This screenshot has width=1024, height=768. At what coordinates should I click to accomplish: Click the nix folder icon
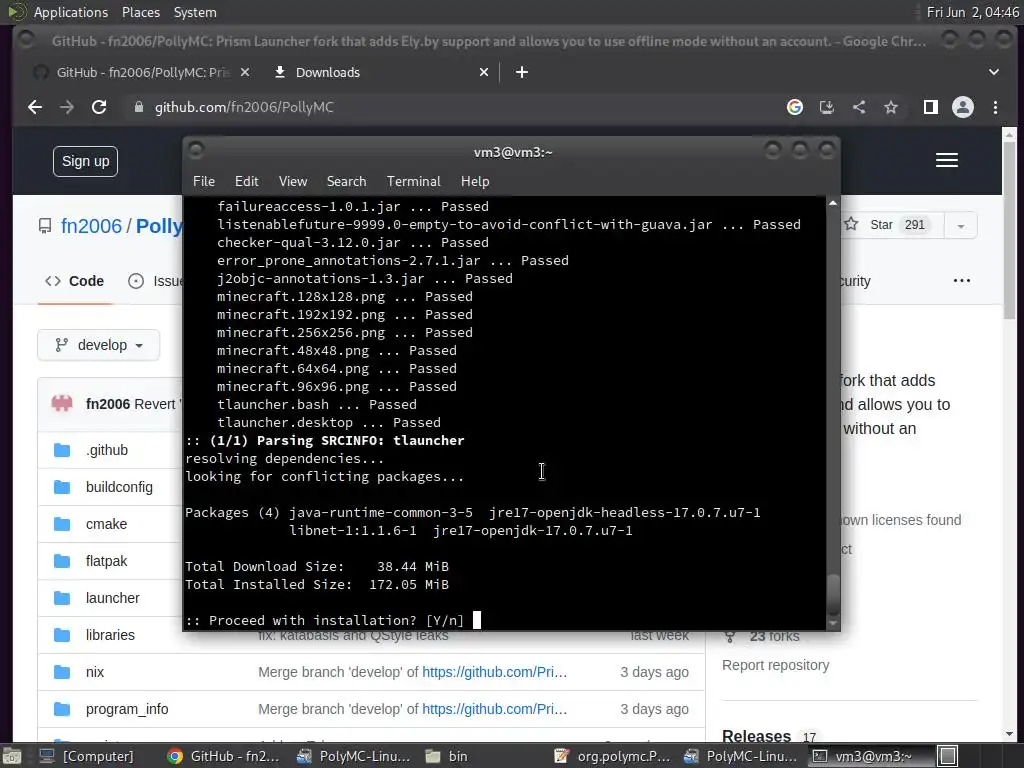pyautogui.click(x=62, y=672)
